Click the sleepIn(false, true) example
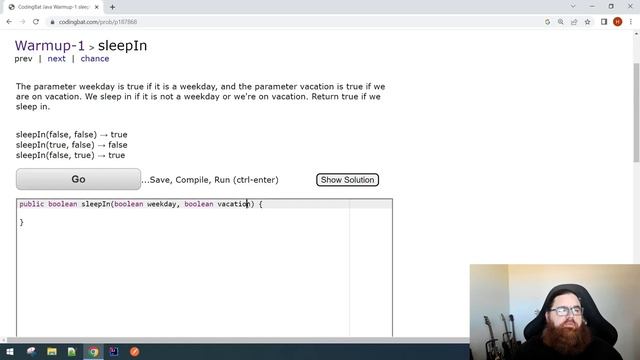This screenshot has width=640, height=360. pyautogui.click(x=70, y=155)
